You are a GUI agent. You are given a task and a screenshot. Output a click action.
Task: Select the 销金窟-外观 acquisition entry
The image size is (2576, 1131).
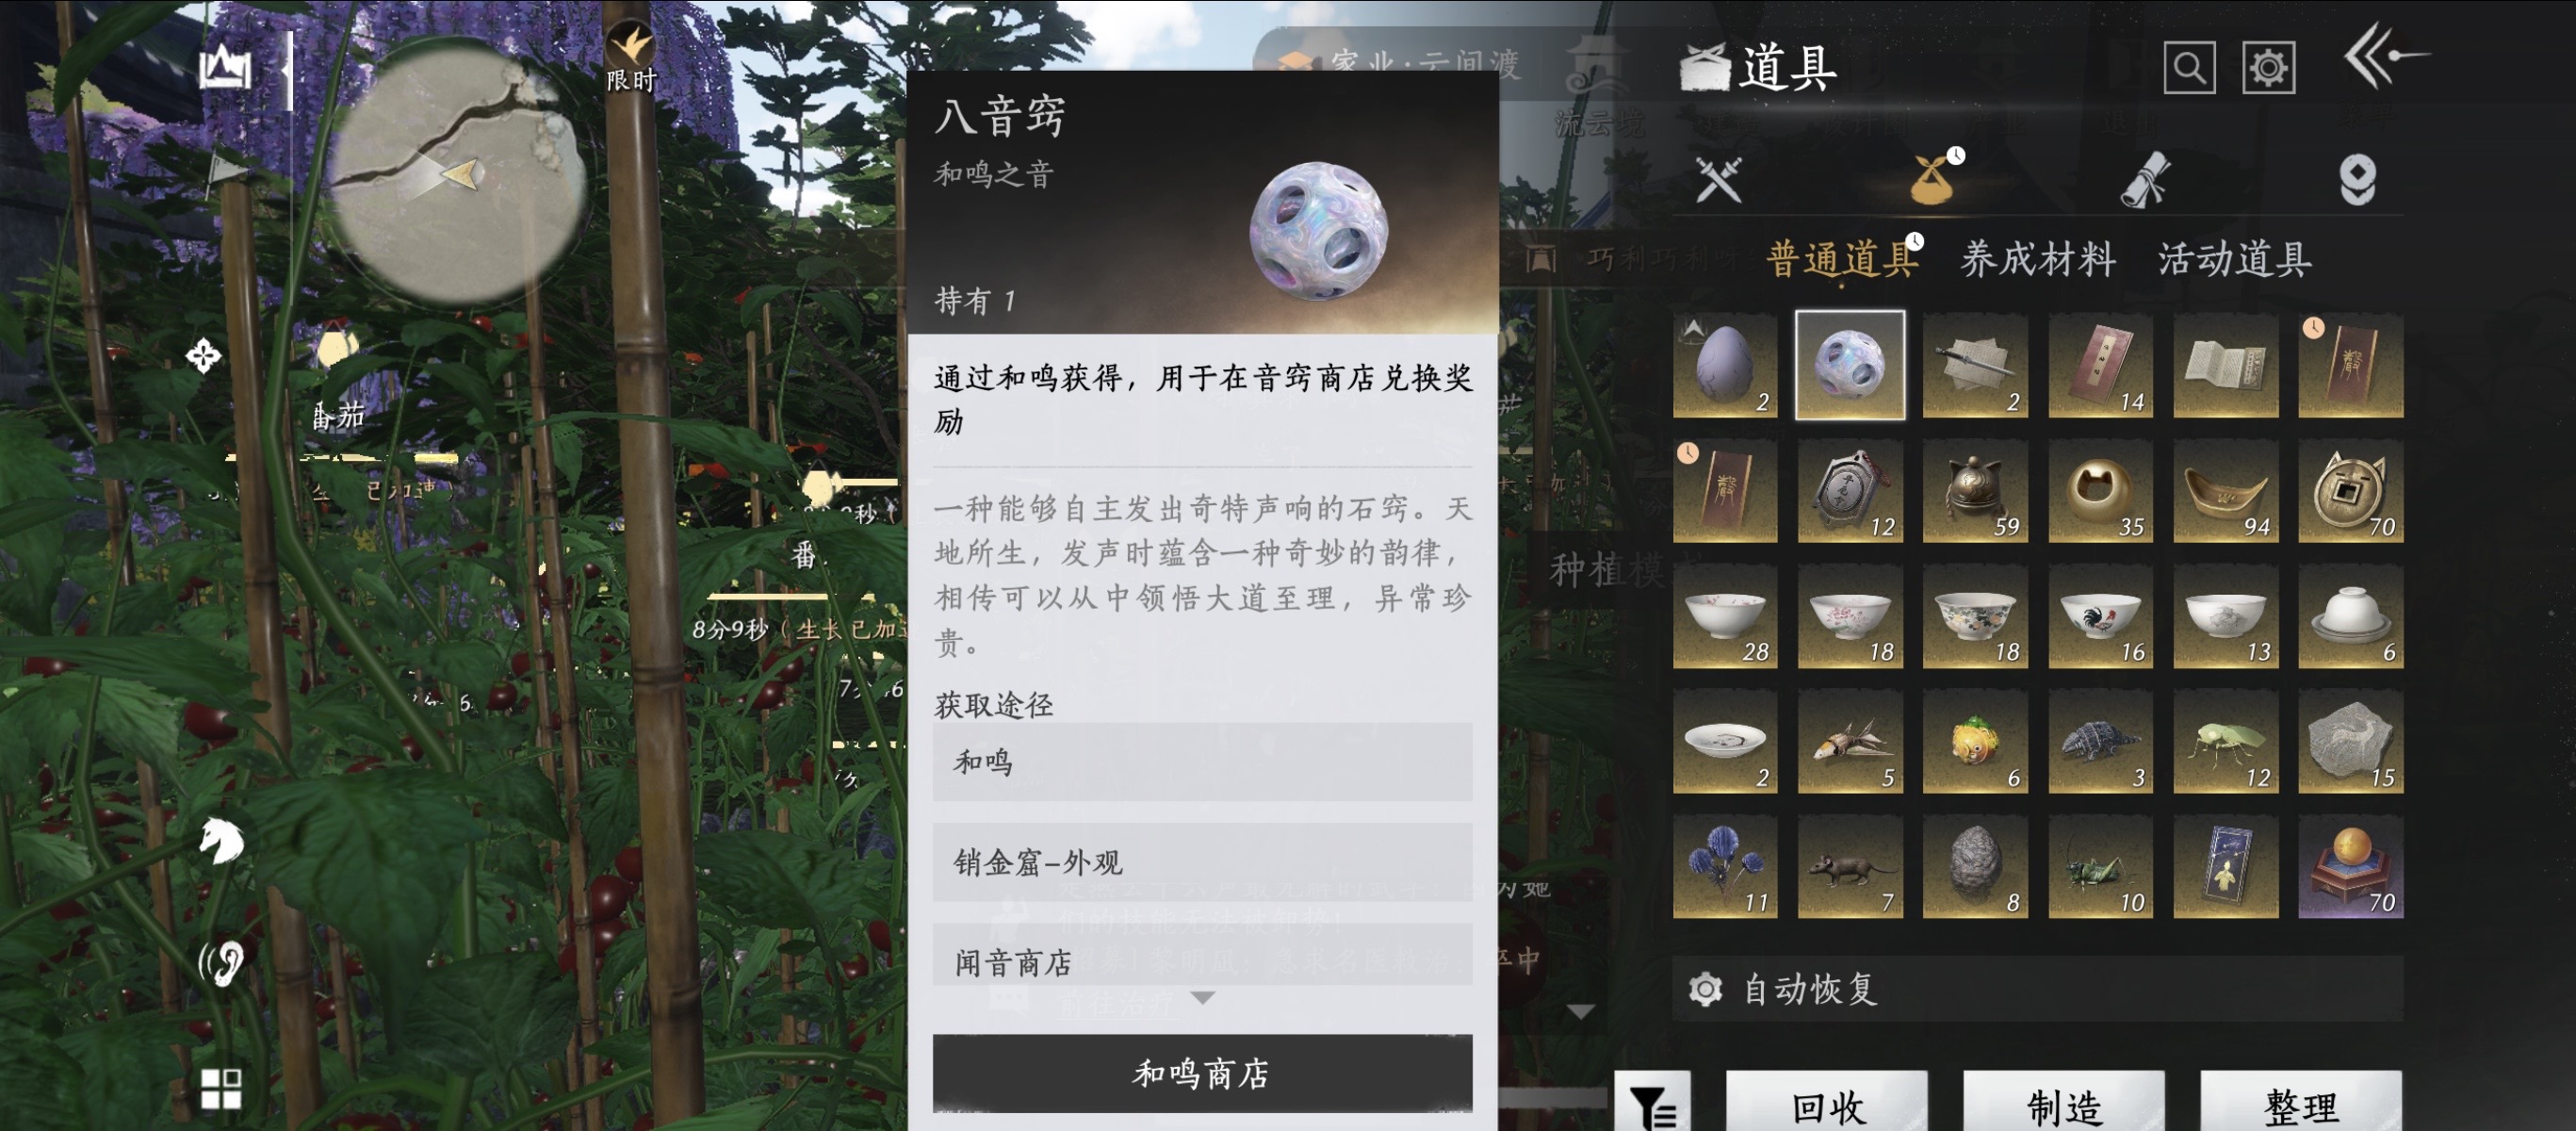(1202, 861)
